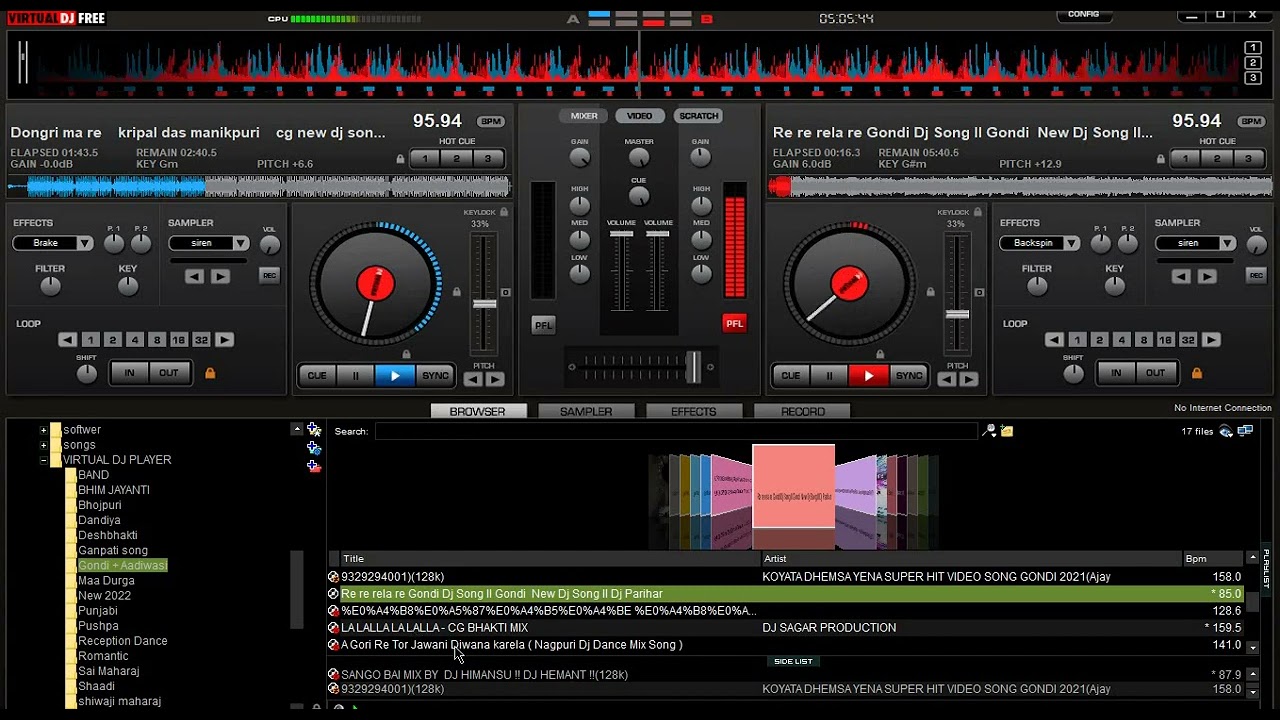1280x720 pixels.
Task: Click the blue add-folder icon in the browser
Action: pos(314,448)
